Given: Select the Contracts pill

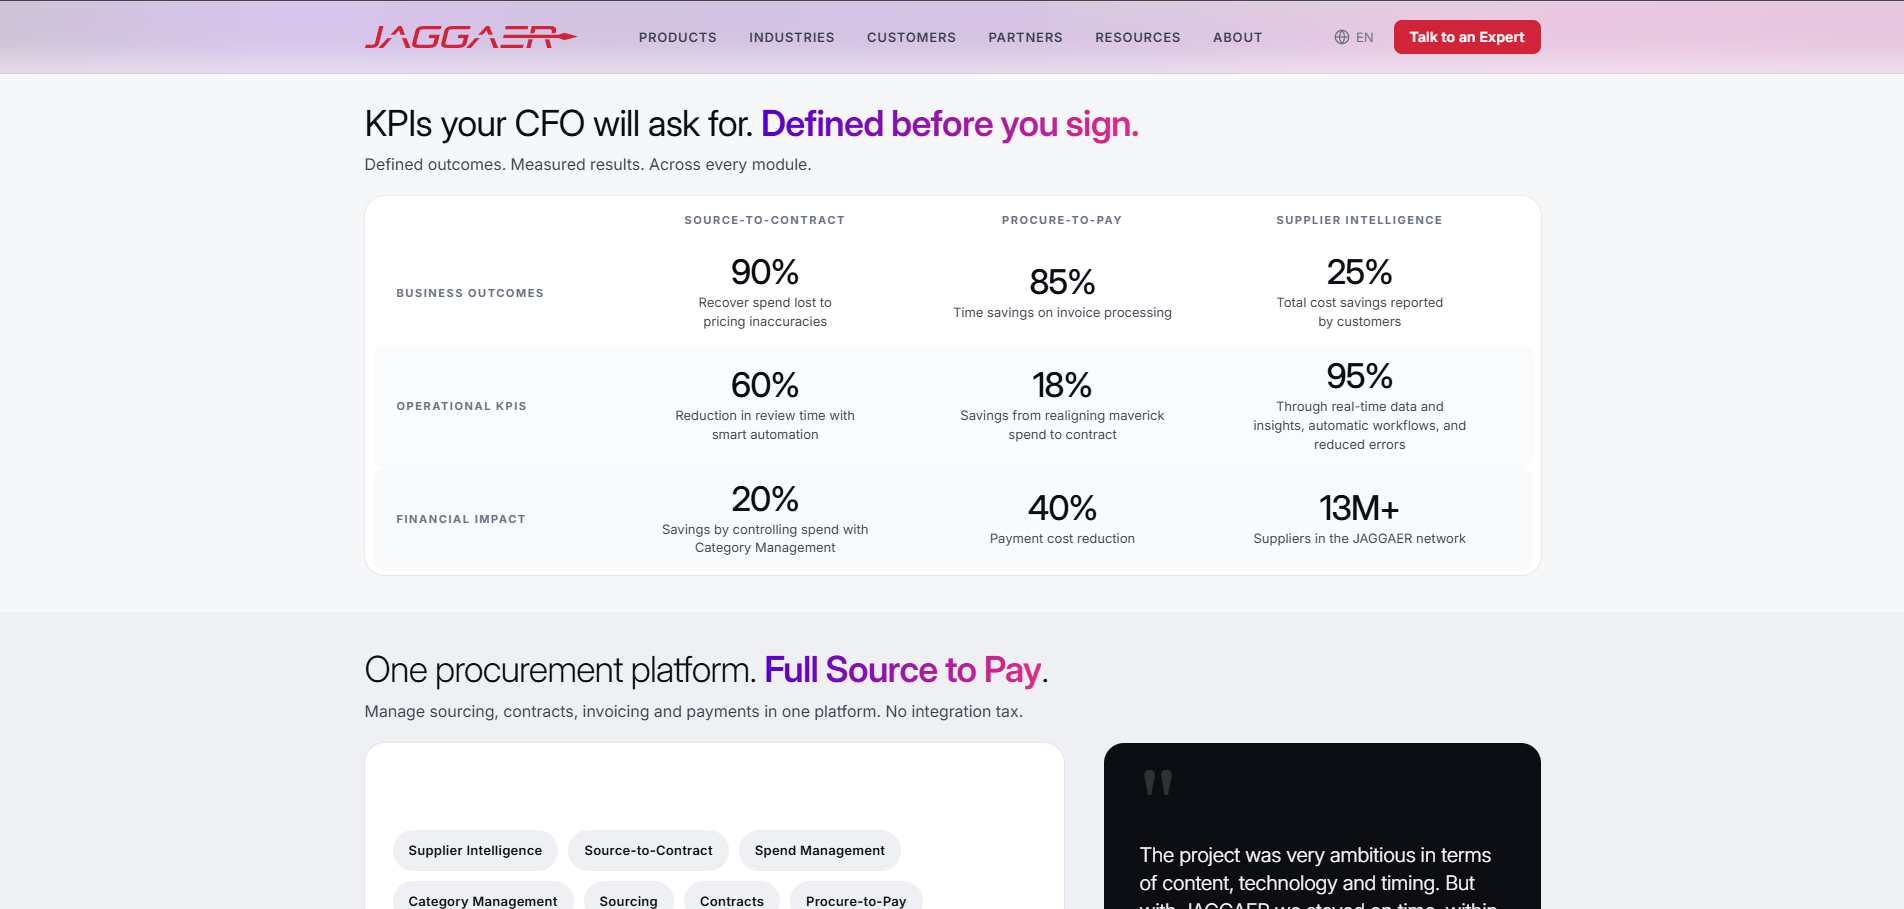Looking at the screenshot, I should 732,900.
